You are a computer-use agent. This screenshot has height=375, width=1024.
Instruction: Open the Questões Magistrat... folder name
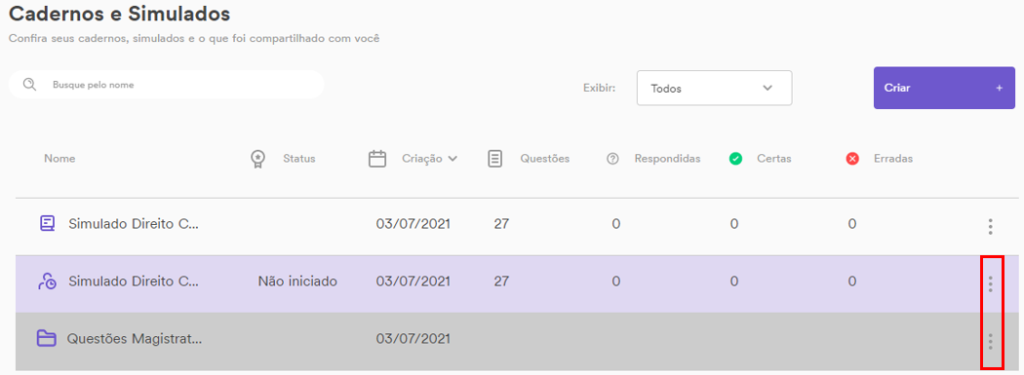[135, 339]
